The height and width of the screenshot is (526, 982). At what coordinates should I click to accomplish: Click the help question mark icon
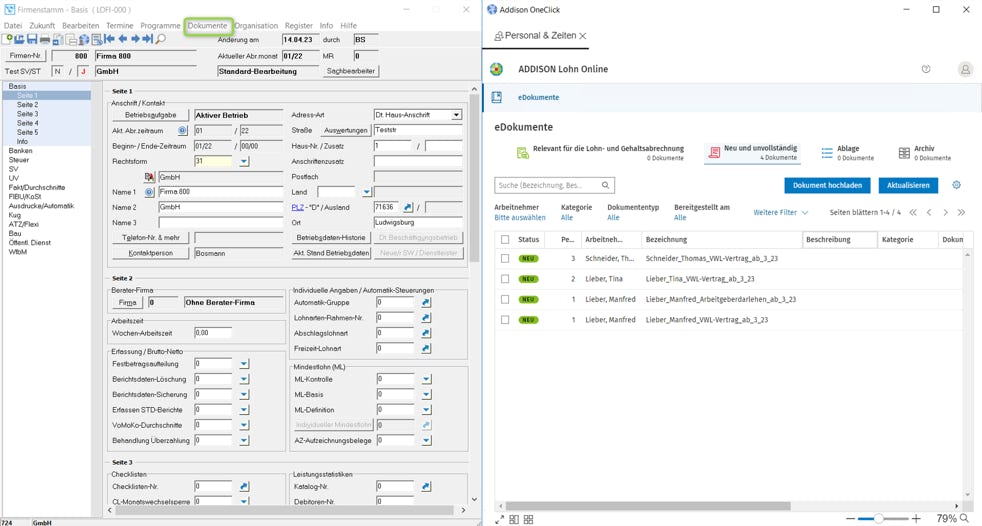coord(925,70)
